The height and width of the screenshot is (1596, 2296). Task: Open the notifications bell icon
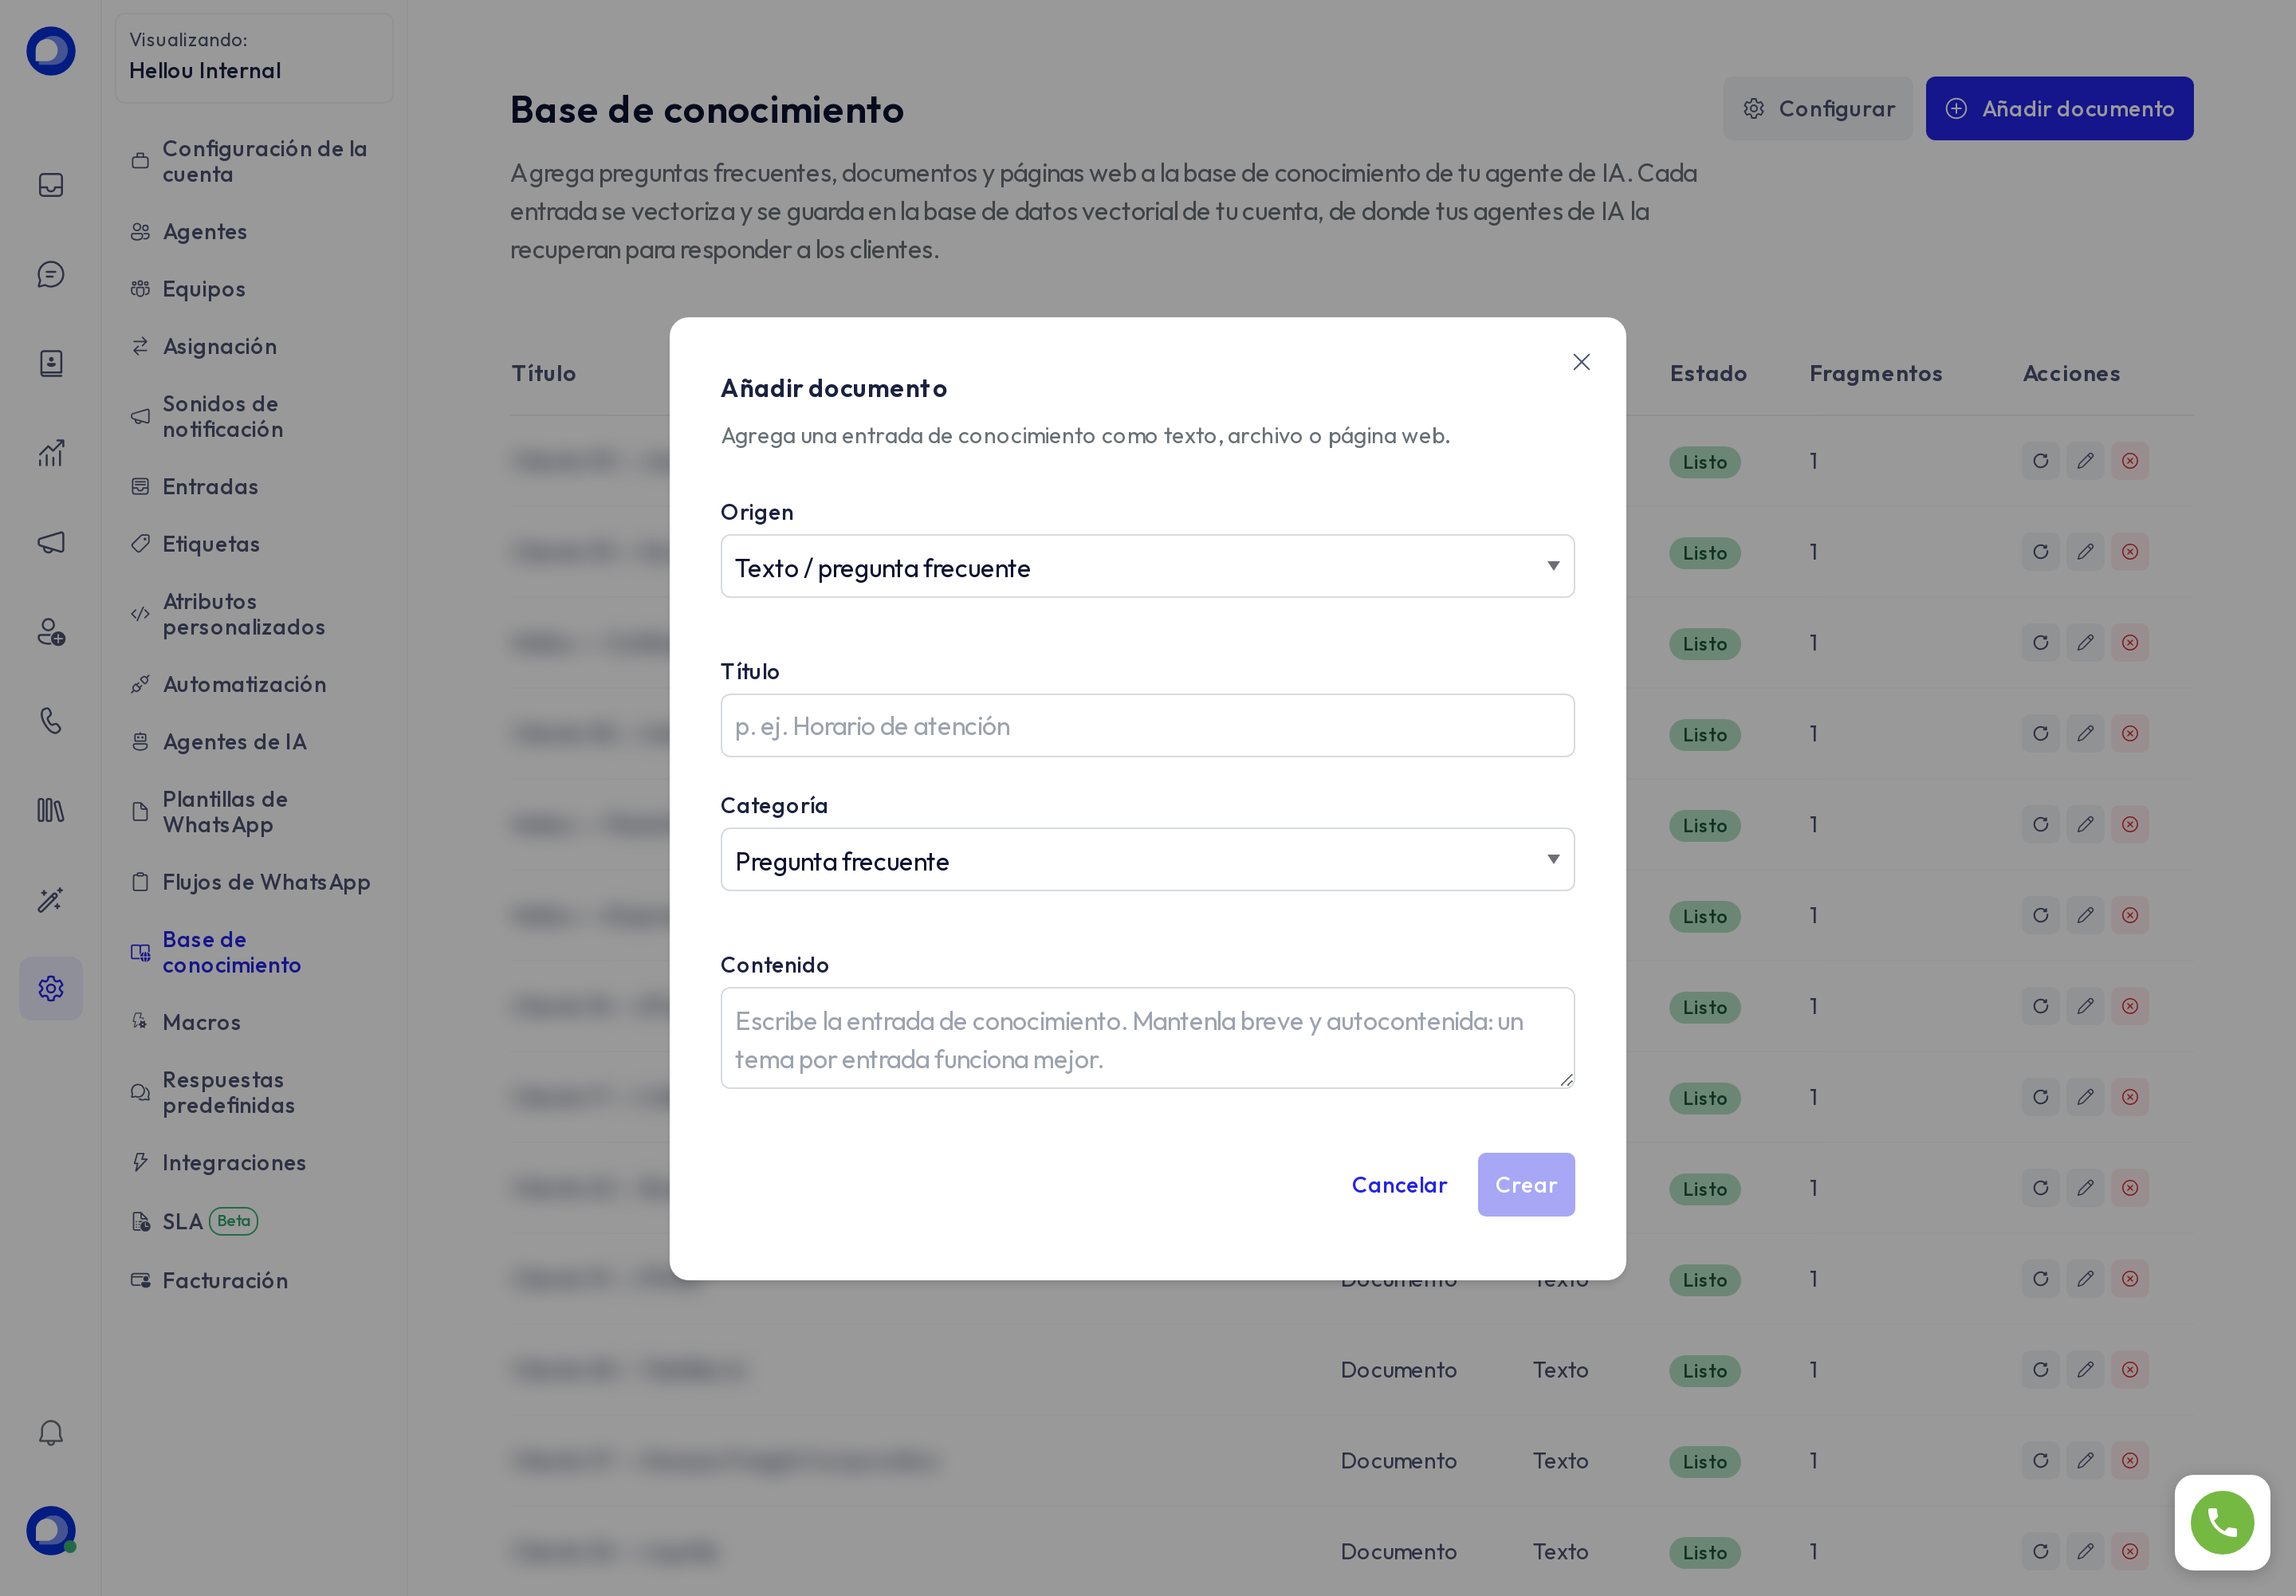[x=51, y=1433]
